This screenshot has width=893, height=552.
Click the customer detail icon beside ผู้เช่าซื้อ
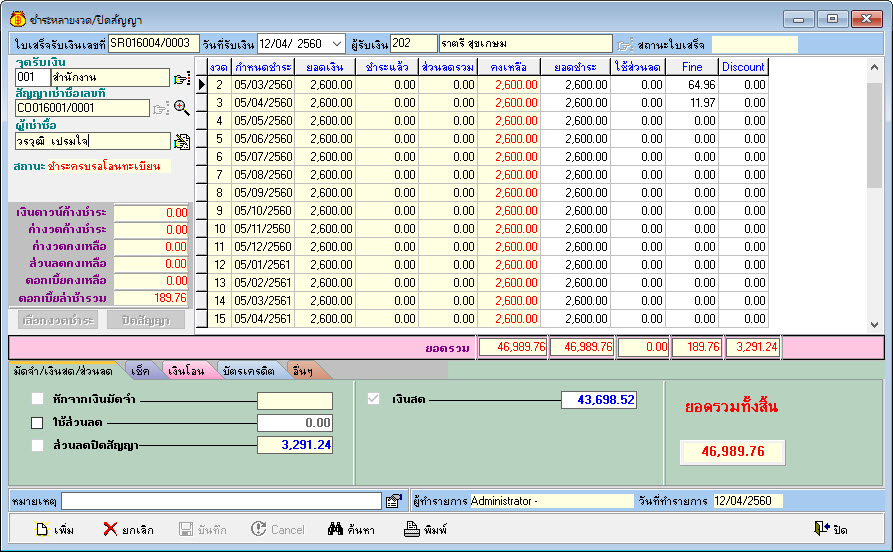tap(182, 141)
